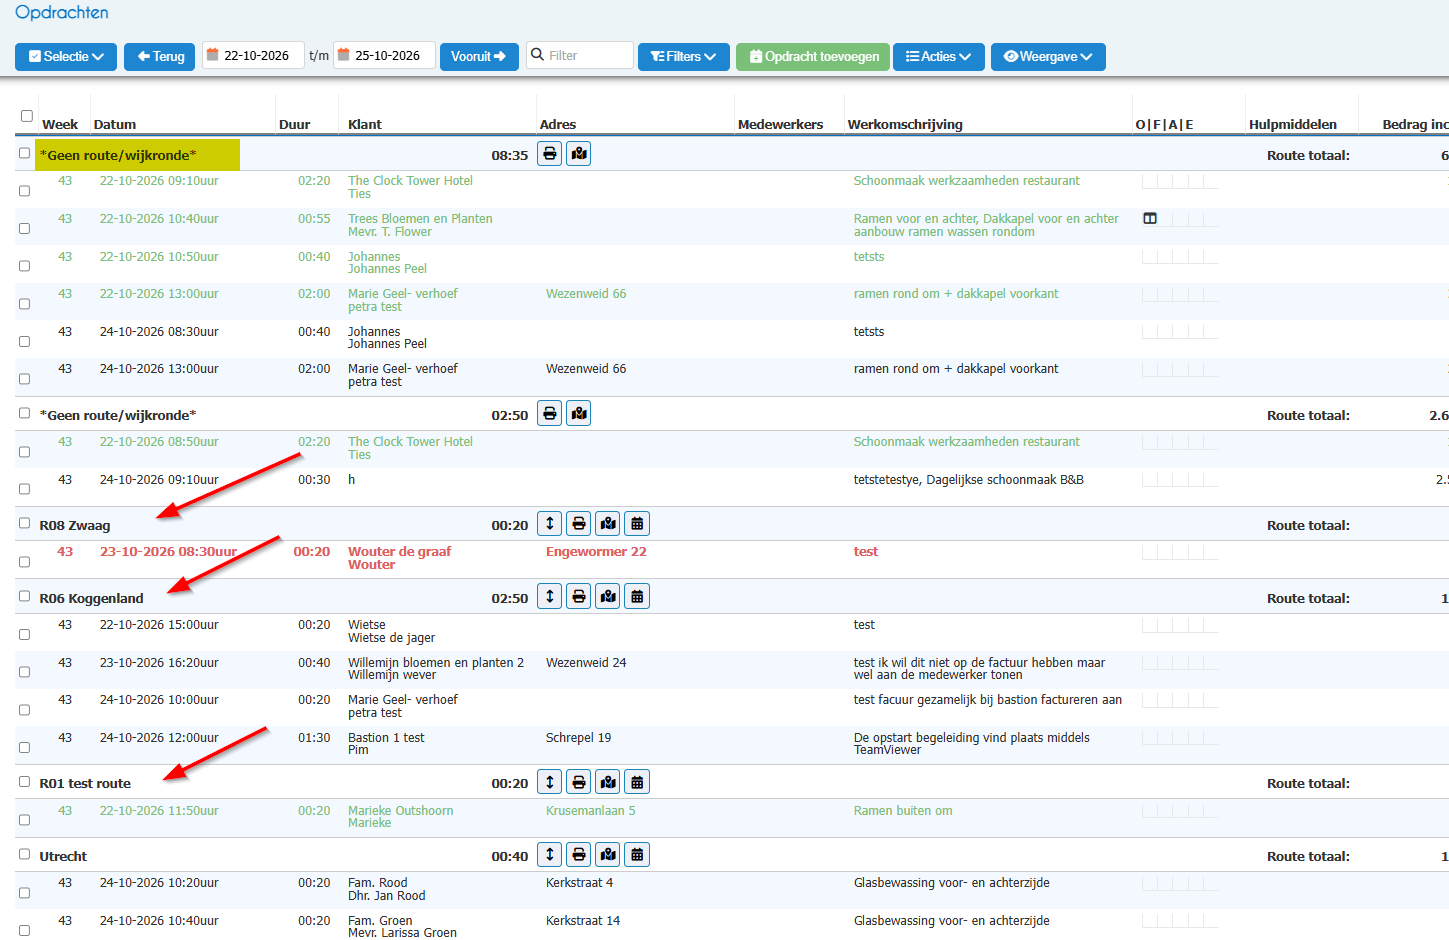This screenshot has height=940, width=1449.
Task: Click the Klant column header
Action: (x=365, y=125)
